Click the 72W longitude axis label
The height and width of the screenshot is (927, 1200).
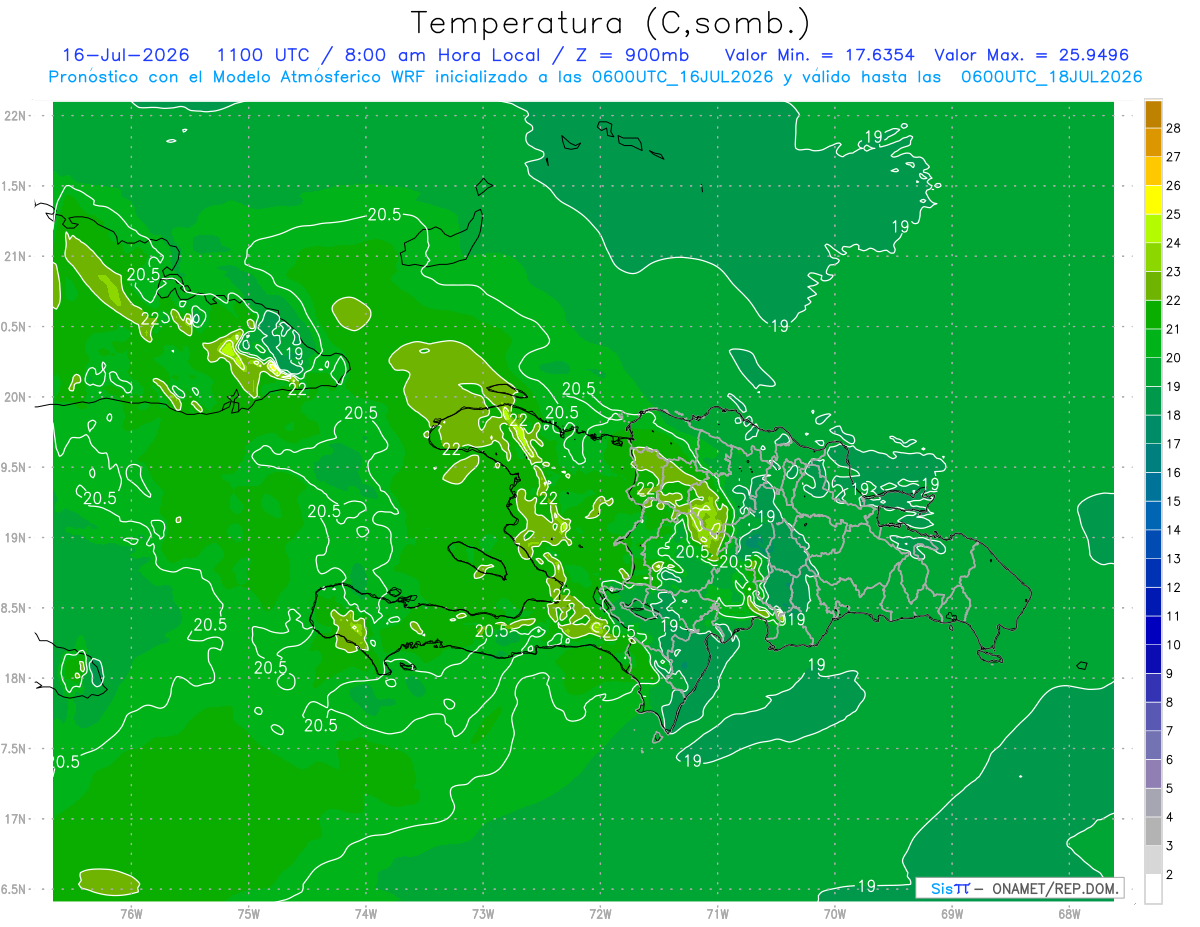pyautogui.click(x=600, y=913)
